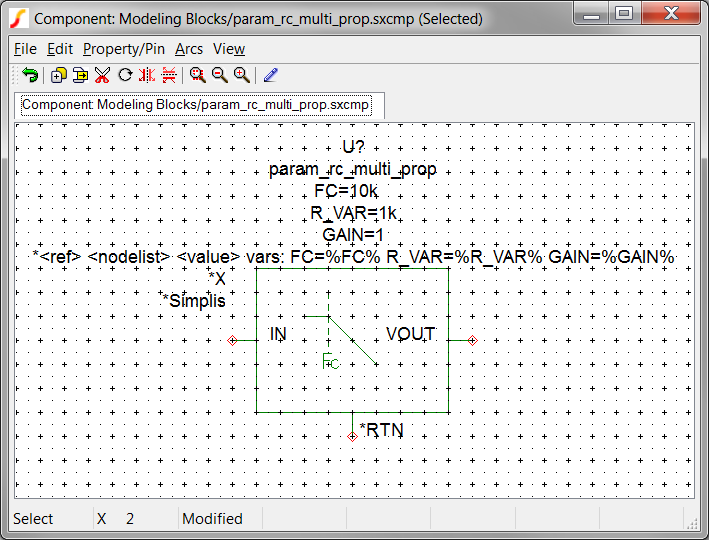Click the green Undo arrow icon

pyautogui.click(x=30, y=75)
